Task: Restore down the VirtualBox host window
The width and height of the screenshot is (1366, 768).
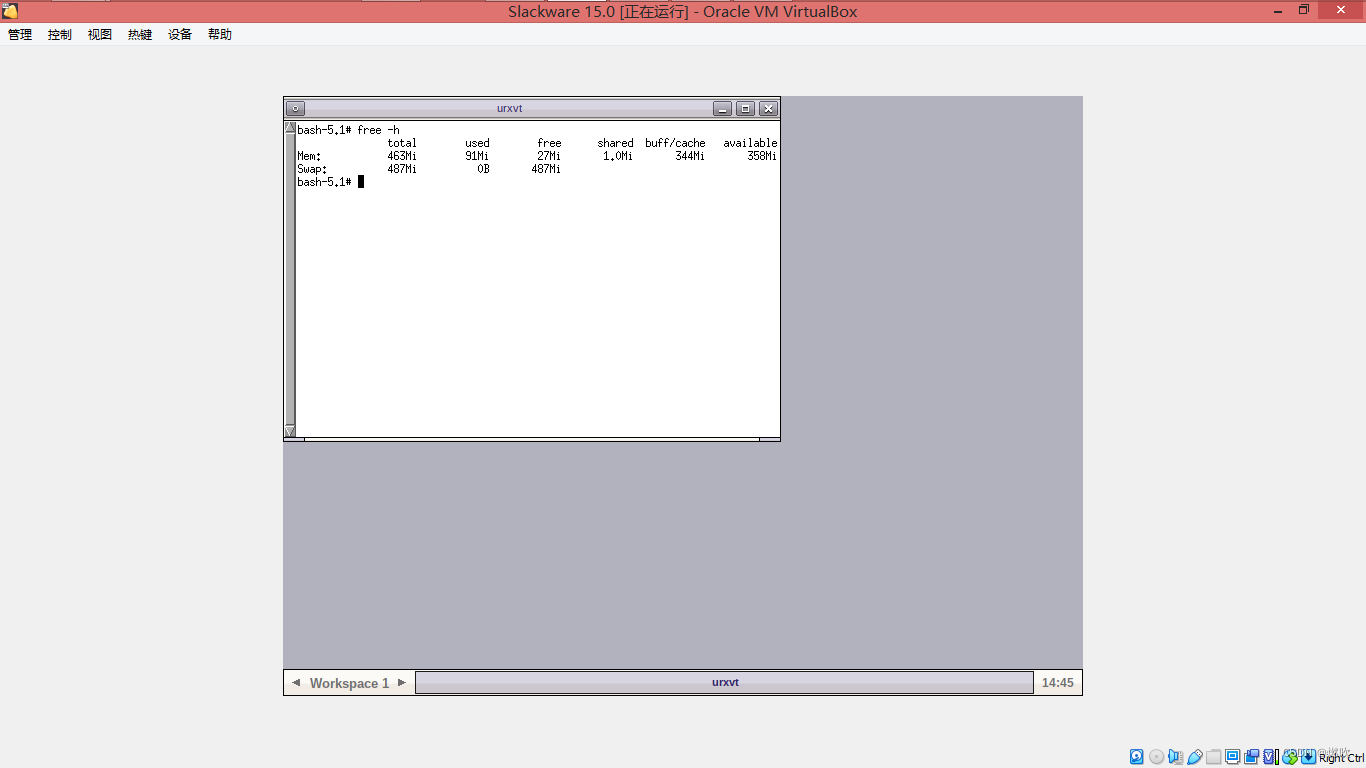Action: (x=1304, y=10)
